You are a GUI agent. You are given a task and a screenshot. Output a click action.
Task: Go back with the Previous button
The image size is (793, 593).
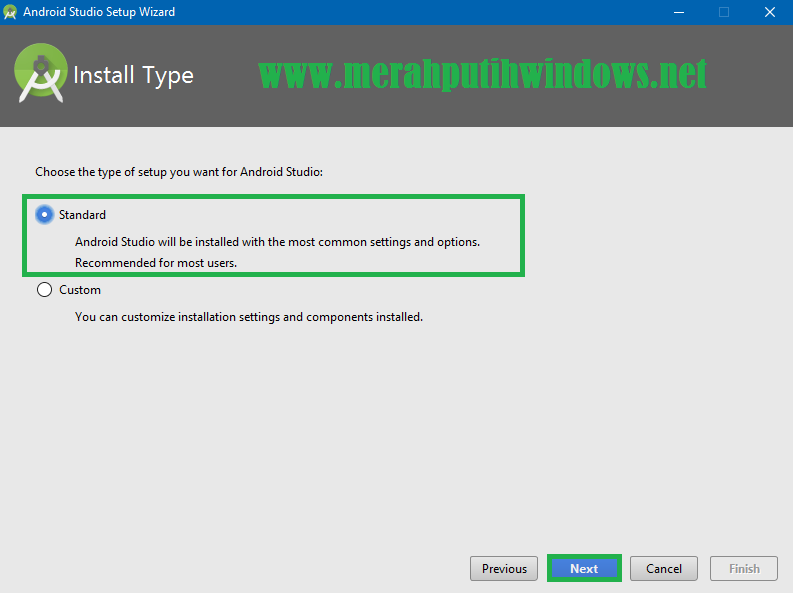pos(504,569)
